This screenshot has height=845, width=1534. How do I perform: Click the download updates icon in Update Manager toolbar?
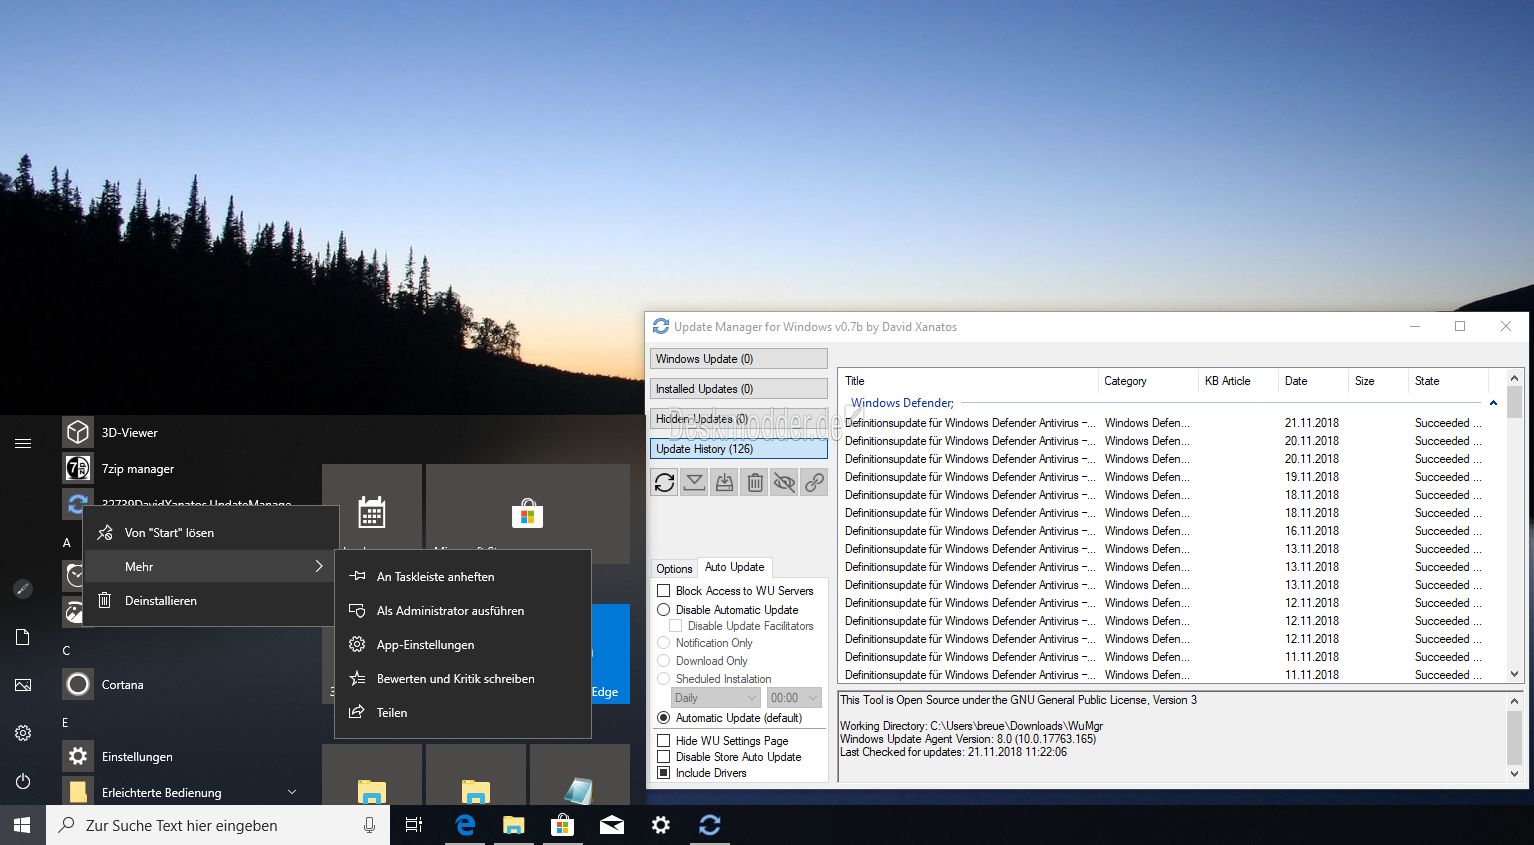[x=694, y=483]
